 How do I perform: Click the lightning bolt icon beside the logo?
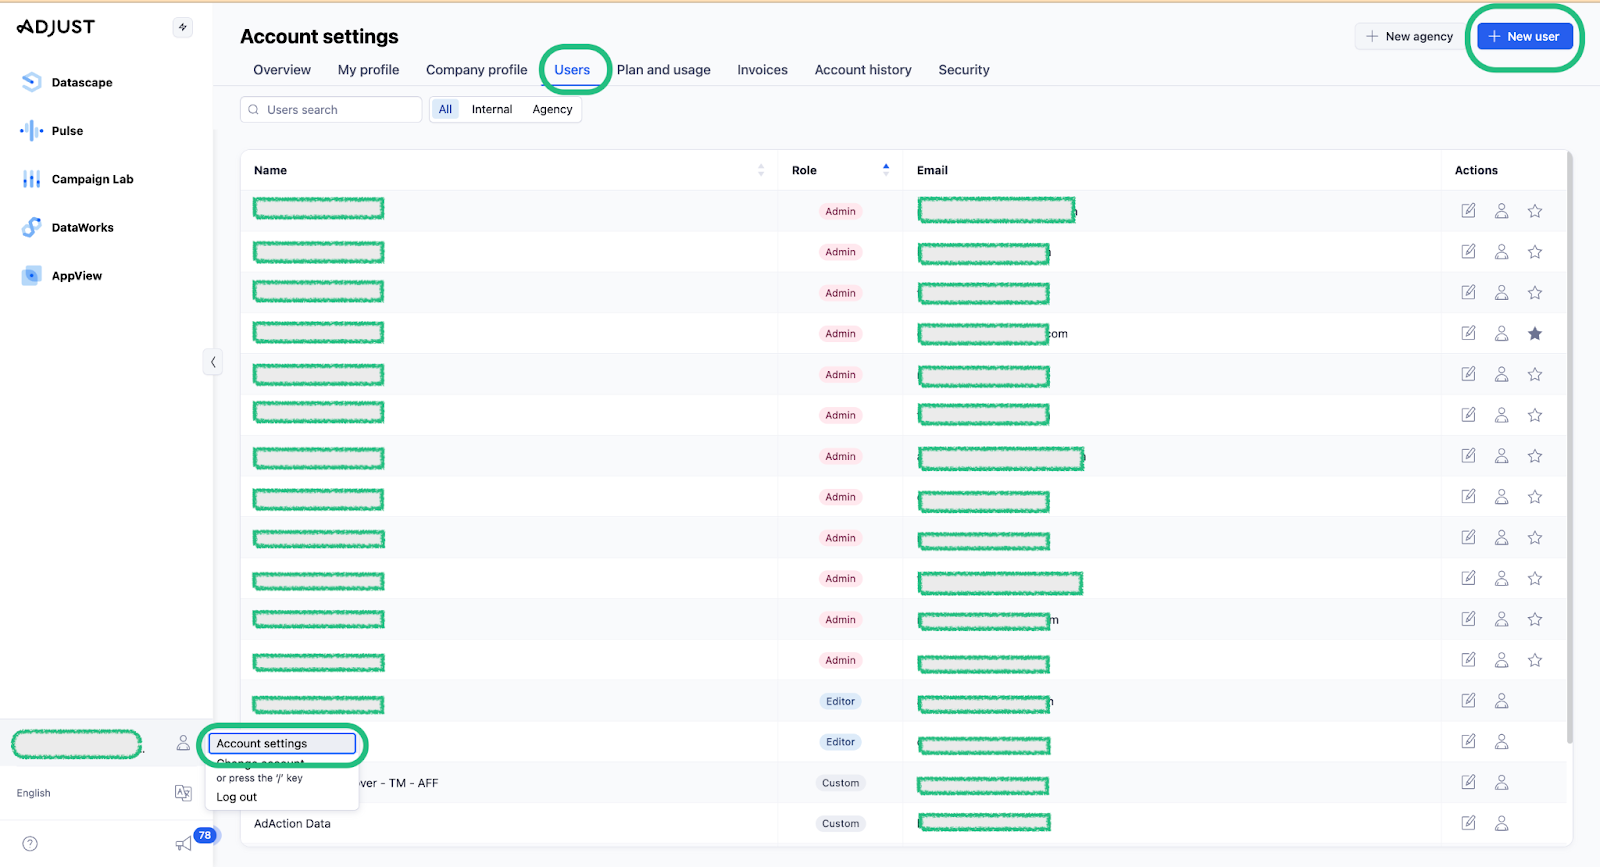tap(182, 27)
